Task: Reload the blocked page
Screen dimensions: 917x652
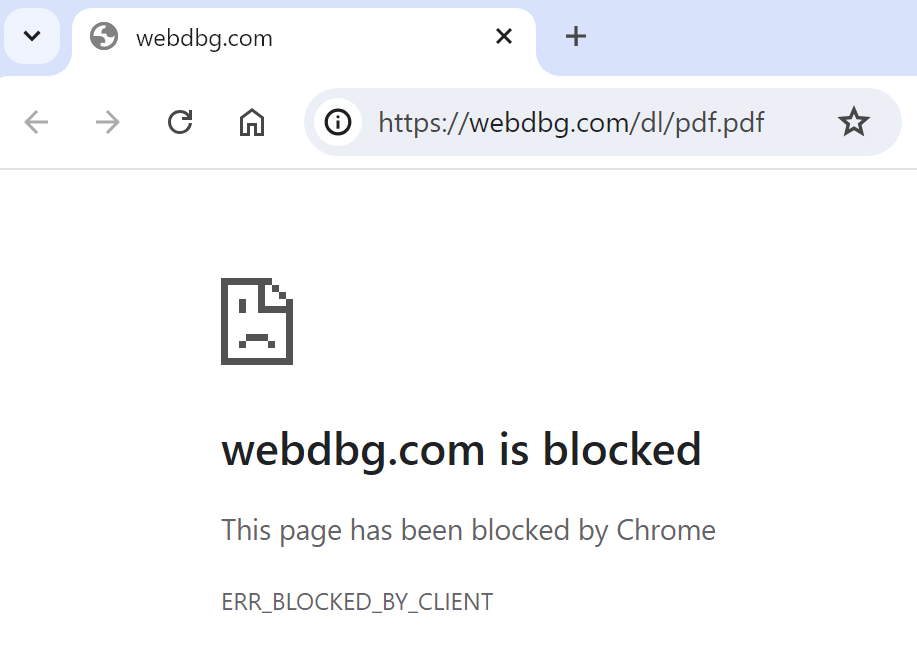Action: point(180,122)
